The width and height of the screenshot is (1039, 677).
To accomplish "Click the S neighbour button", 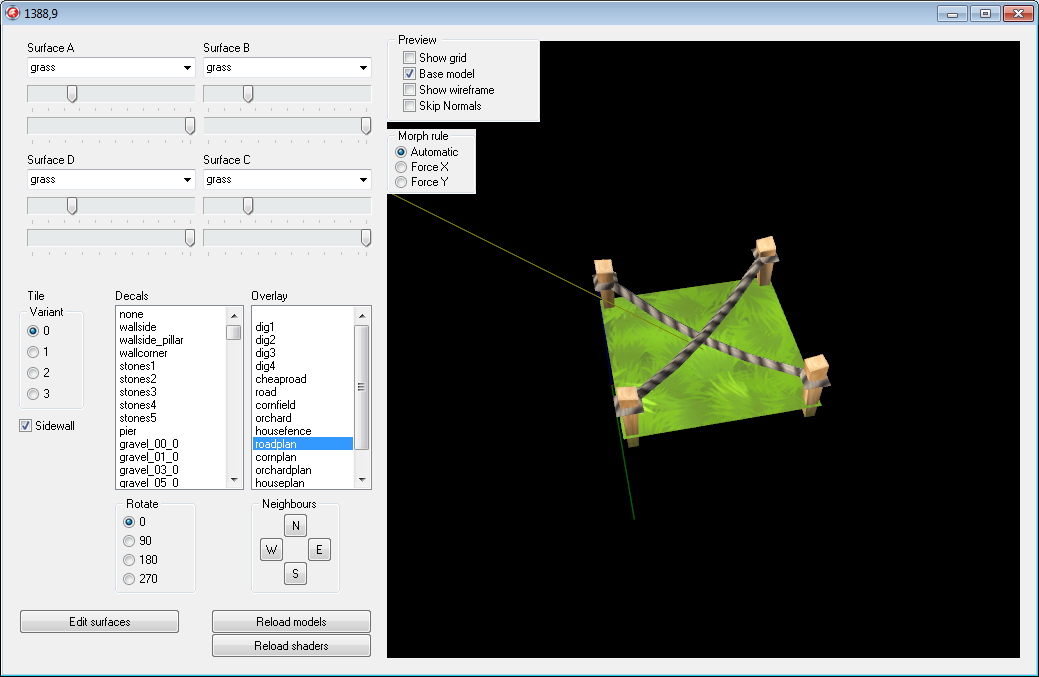I will [296, 574].
